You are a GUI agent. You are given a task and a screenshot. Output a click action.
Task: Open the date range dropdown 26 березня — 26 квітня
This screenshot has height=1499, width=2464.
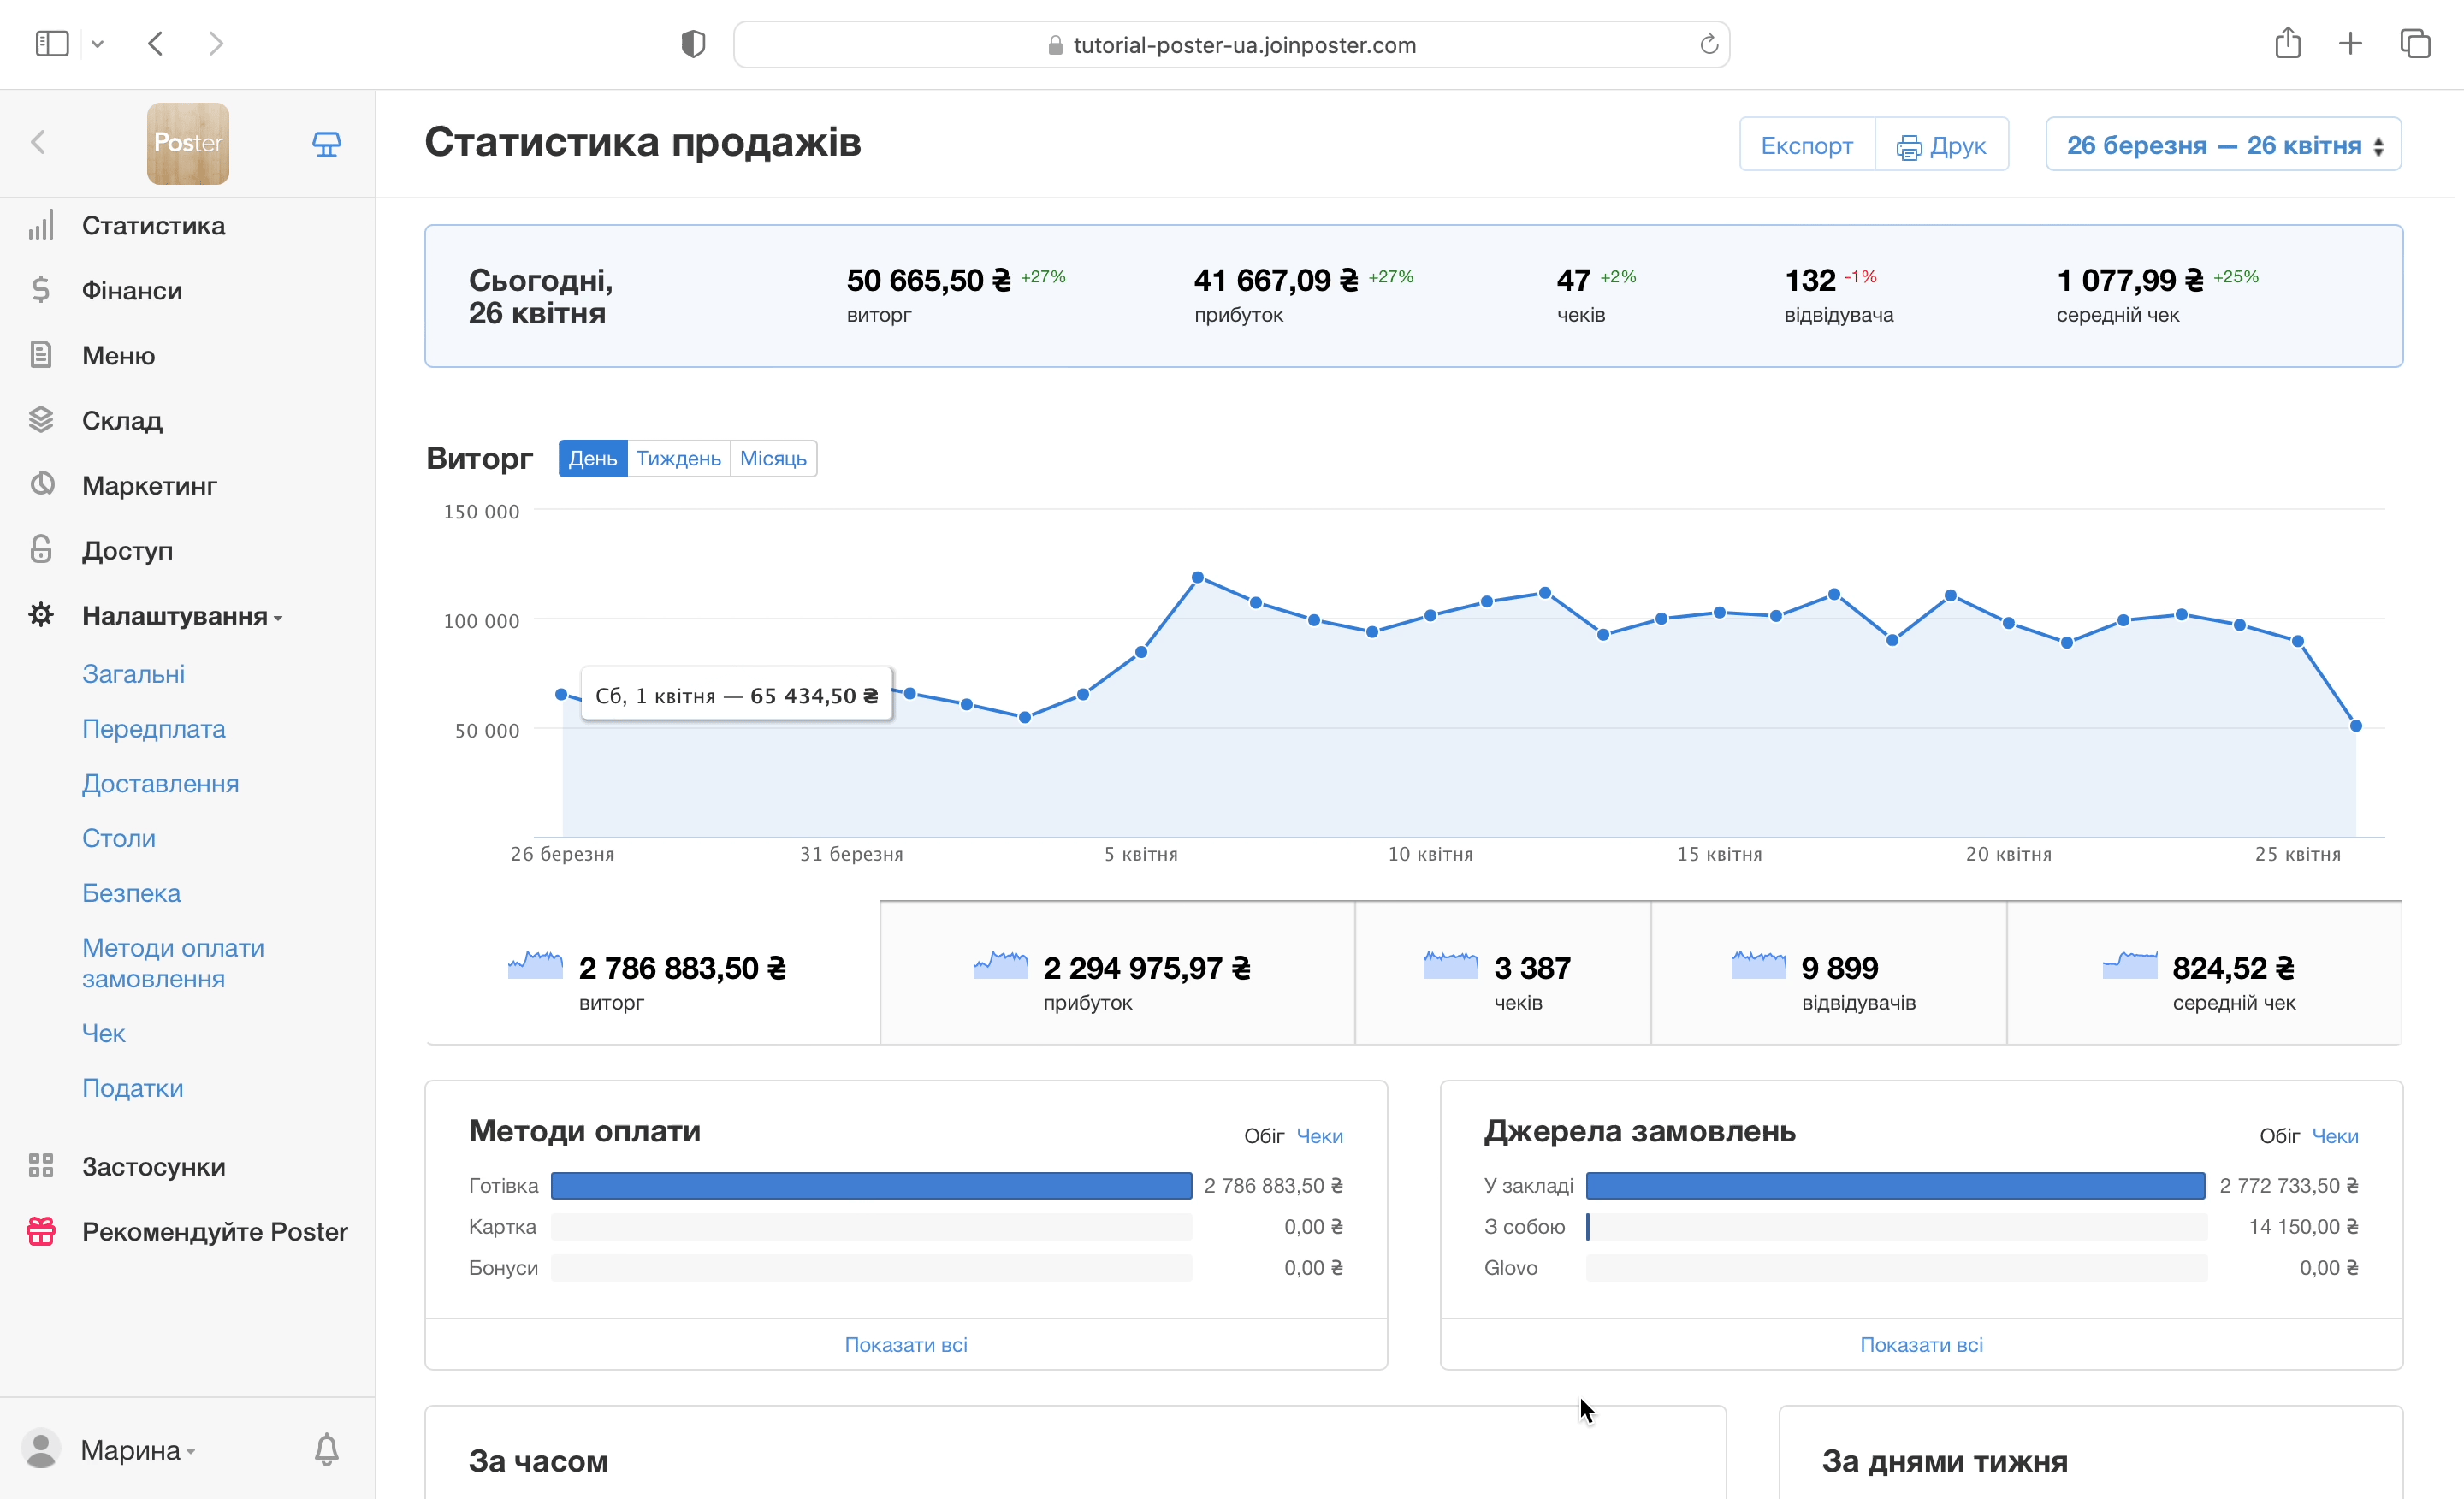[x=2223, y=145]
